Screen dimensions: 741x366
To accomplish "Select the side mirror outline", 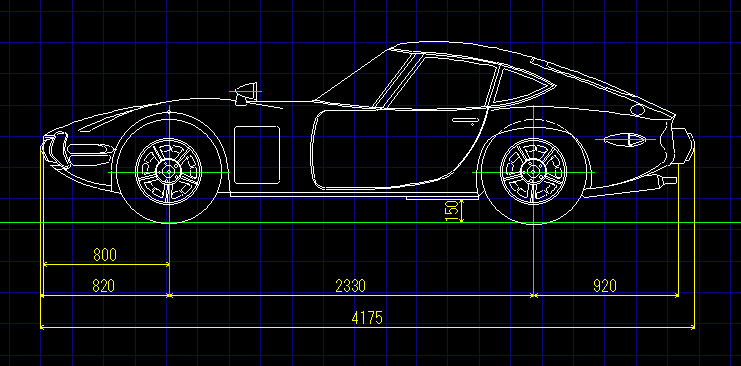I will [246, 93].
